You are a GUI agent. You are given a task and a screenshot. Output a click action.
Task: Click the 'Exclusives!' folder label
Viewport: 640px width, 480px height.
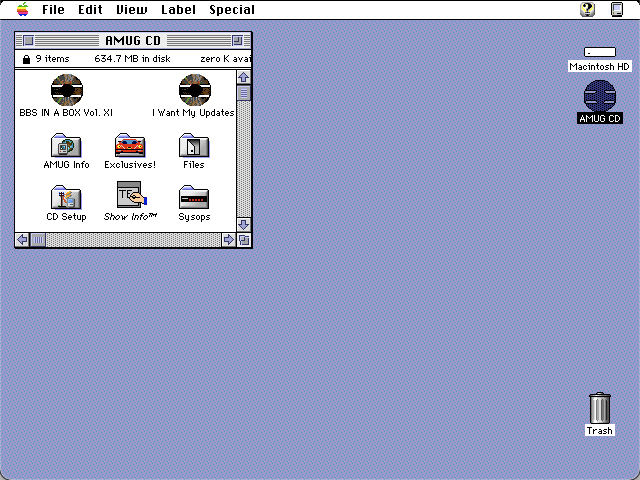(130, 164)
